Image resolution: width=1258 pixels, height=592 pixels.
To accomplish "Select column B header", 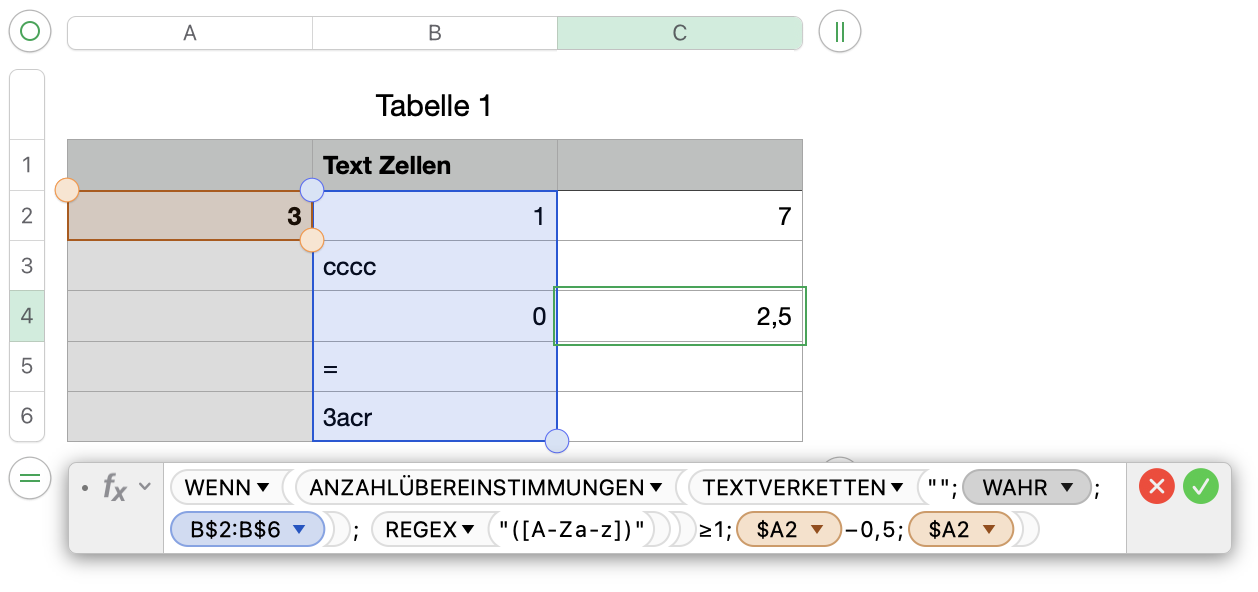I will (x=435, y=33).
